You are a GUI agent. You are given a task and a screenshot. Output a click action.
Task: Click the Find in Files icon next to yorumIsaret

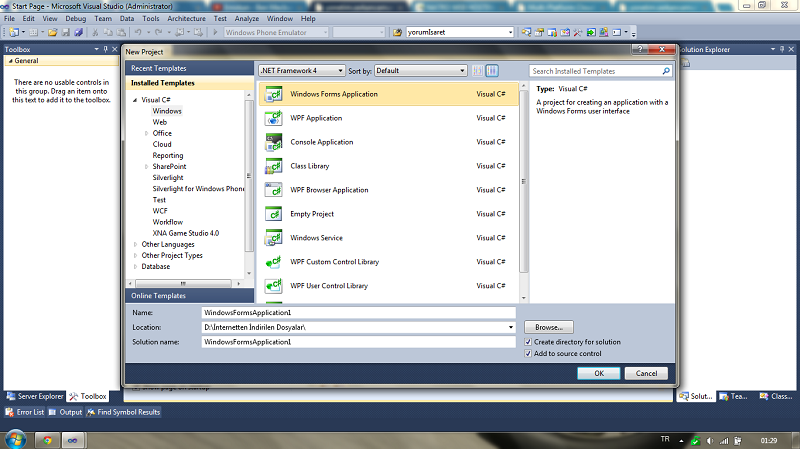[x=397, y=32]
